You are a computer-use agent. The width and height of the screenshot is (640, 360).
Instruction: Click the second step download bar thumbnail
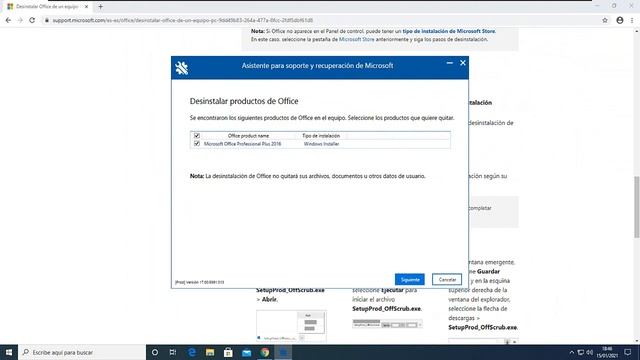tap(387, 324)
